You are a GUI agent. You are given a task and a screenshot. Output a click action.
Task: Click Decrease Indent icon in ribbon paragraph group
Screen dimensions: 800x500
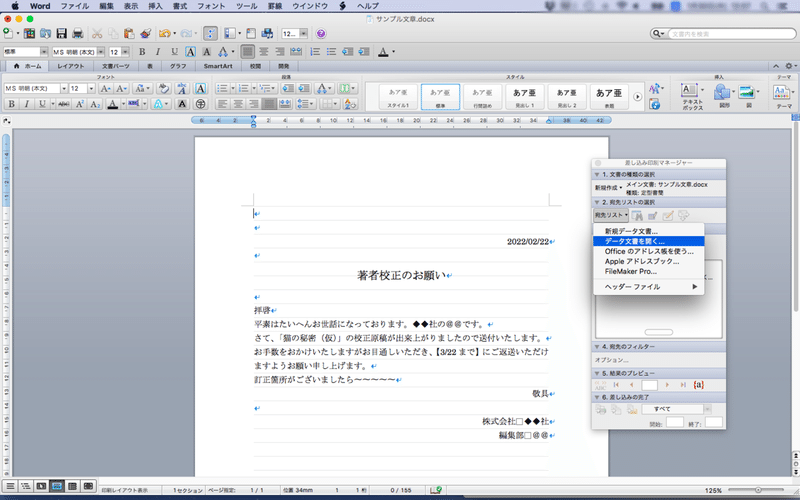click(x=288, y=88)
